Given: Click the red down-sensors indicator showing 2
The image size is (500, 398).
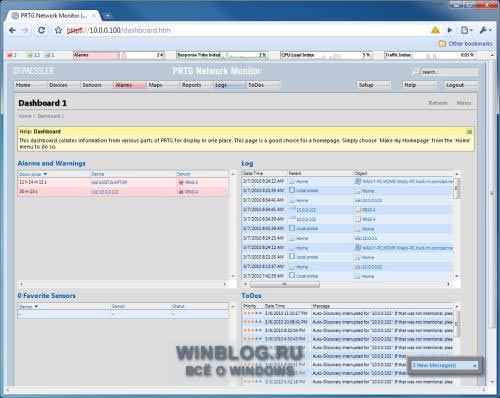Looking at the screenshot, I should click(12, 55).
